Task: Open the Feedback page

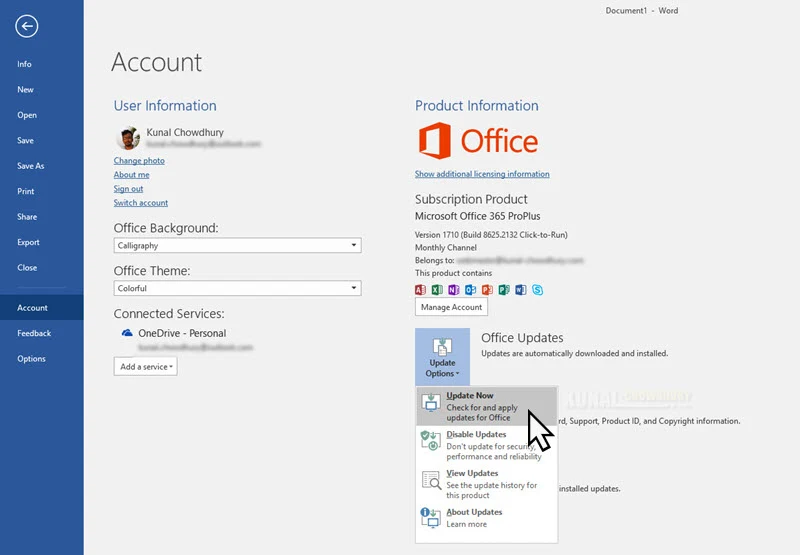Action: pos(34,333)
